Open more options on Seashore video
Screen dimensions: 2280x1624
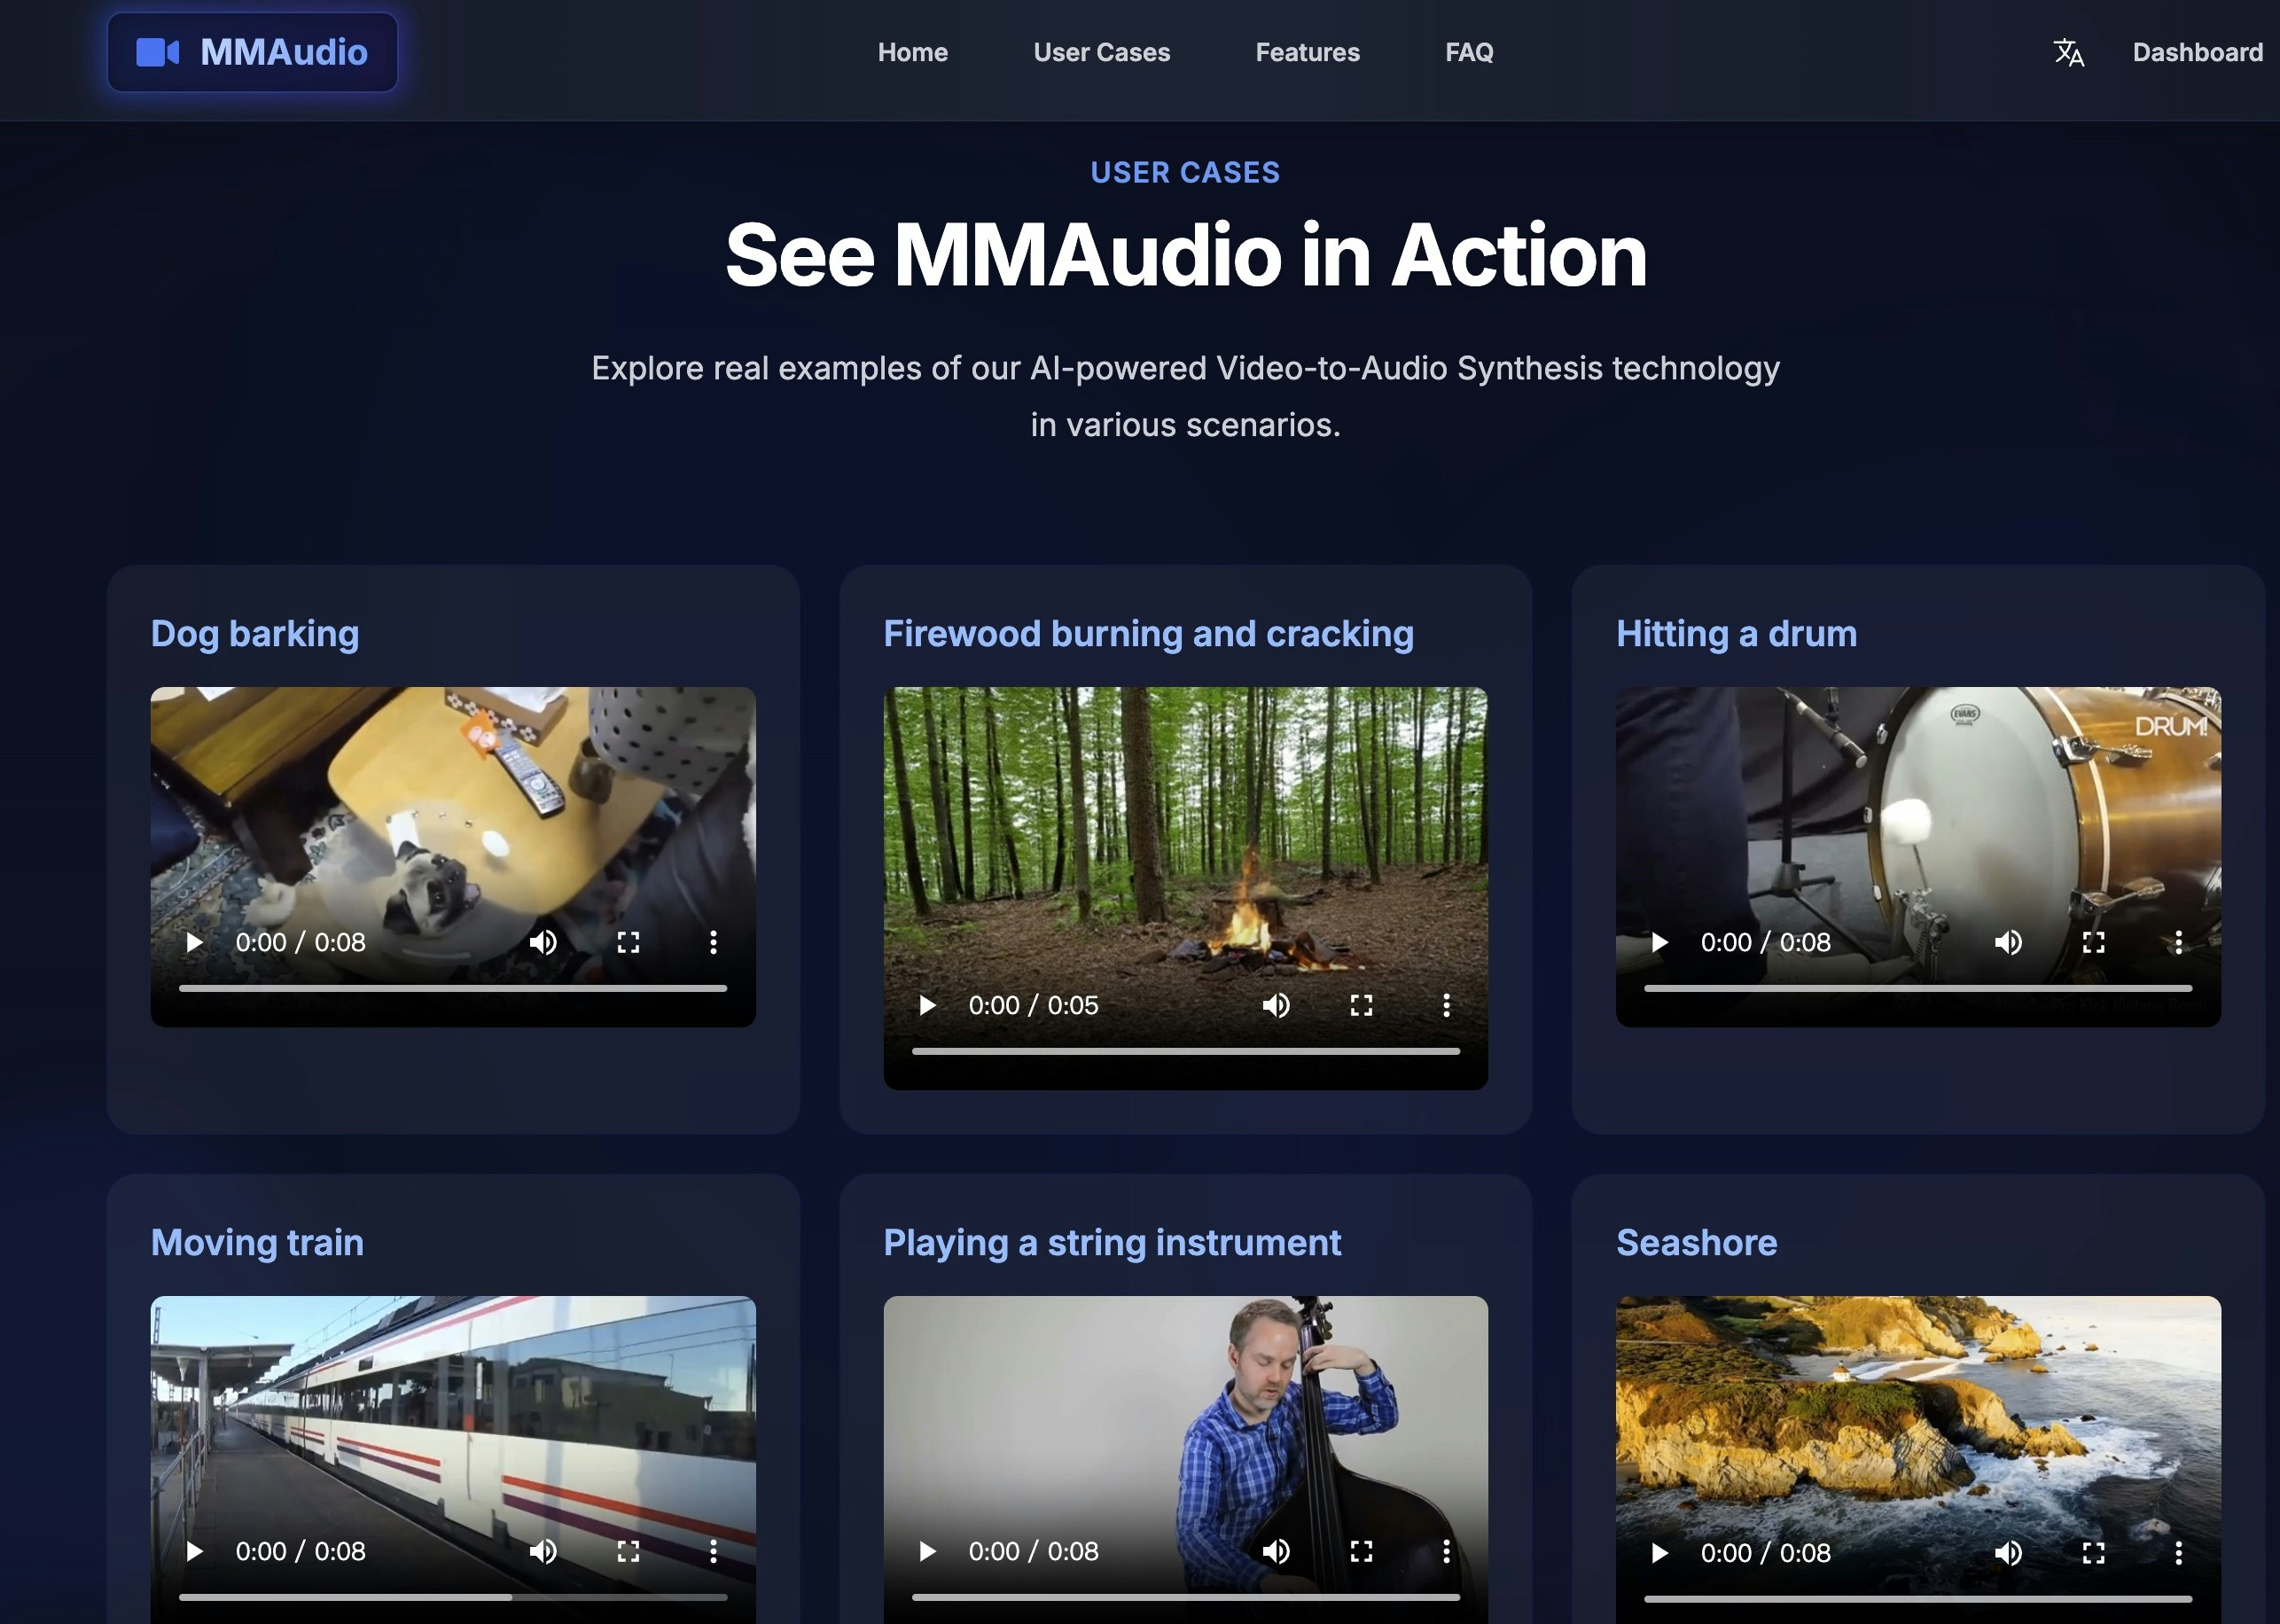[2178, 1552]
